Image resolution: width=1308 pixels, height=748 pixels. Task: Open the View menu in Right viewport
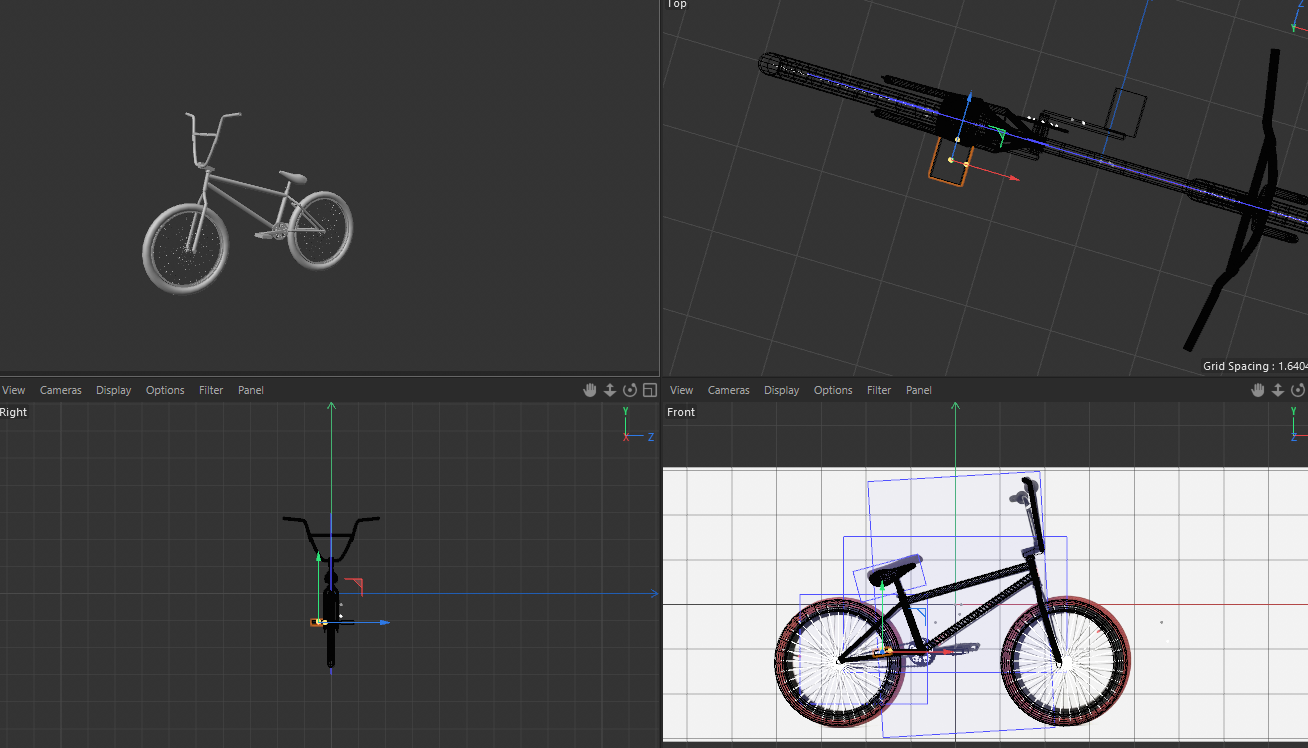click(x=14, y=390)
